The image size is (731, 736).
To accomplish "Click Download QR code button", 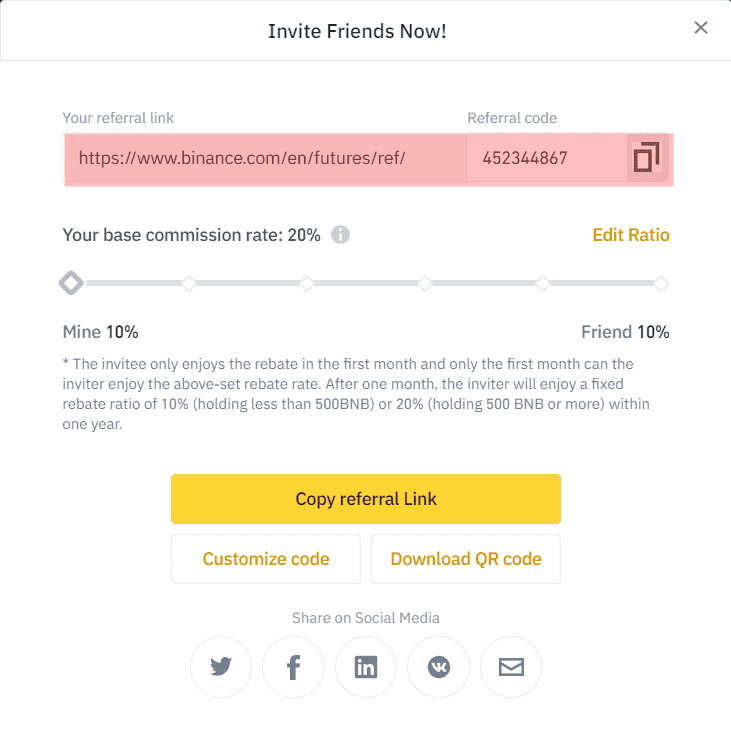I will click(x=466, y=559).
